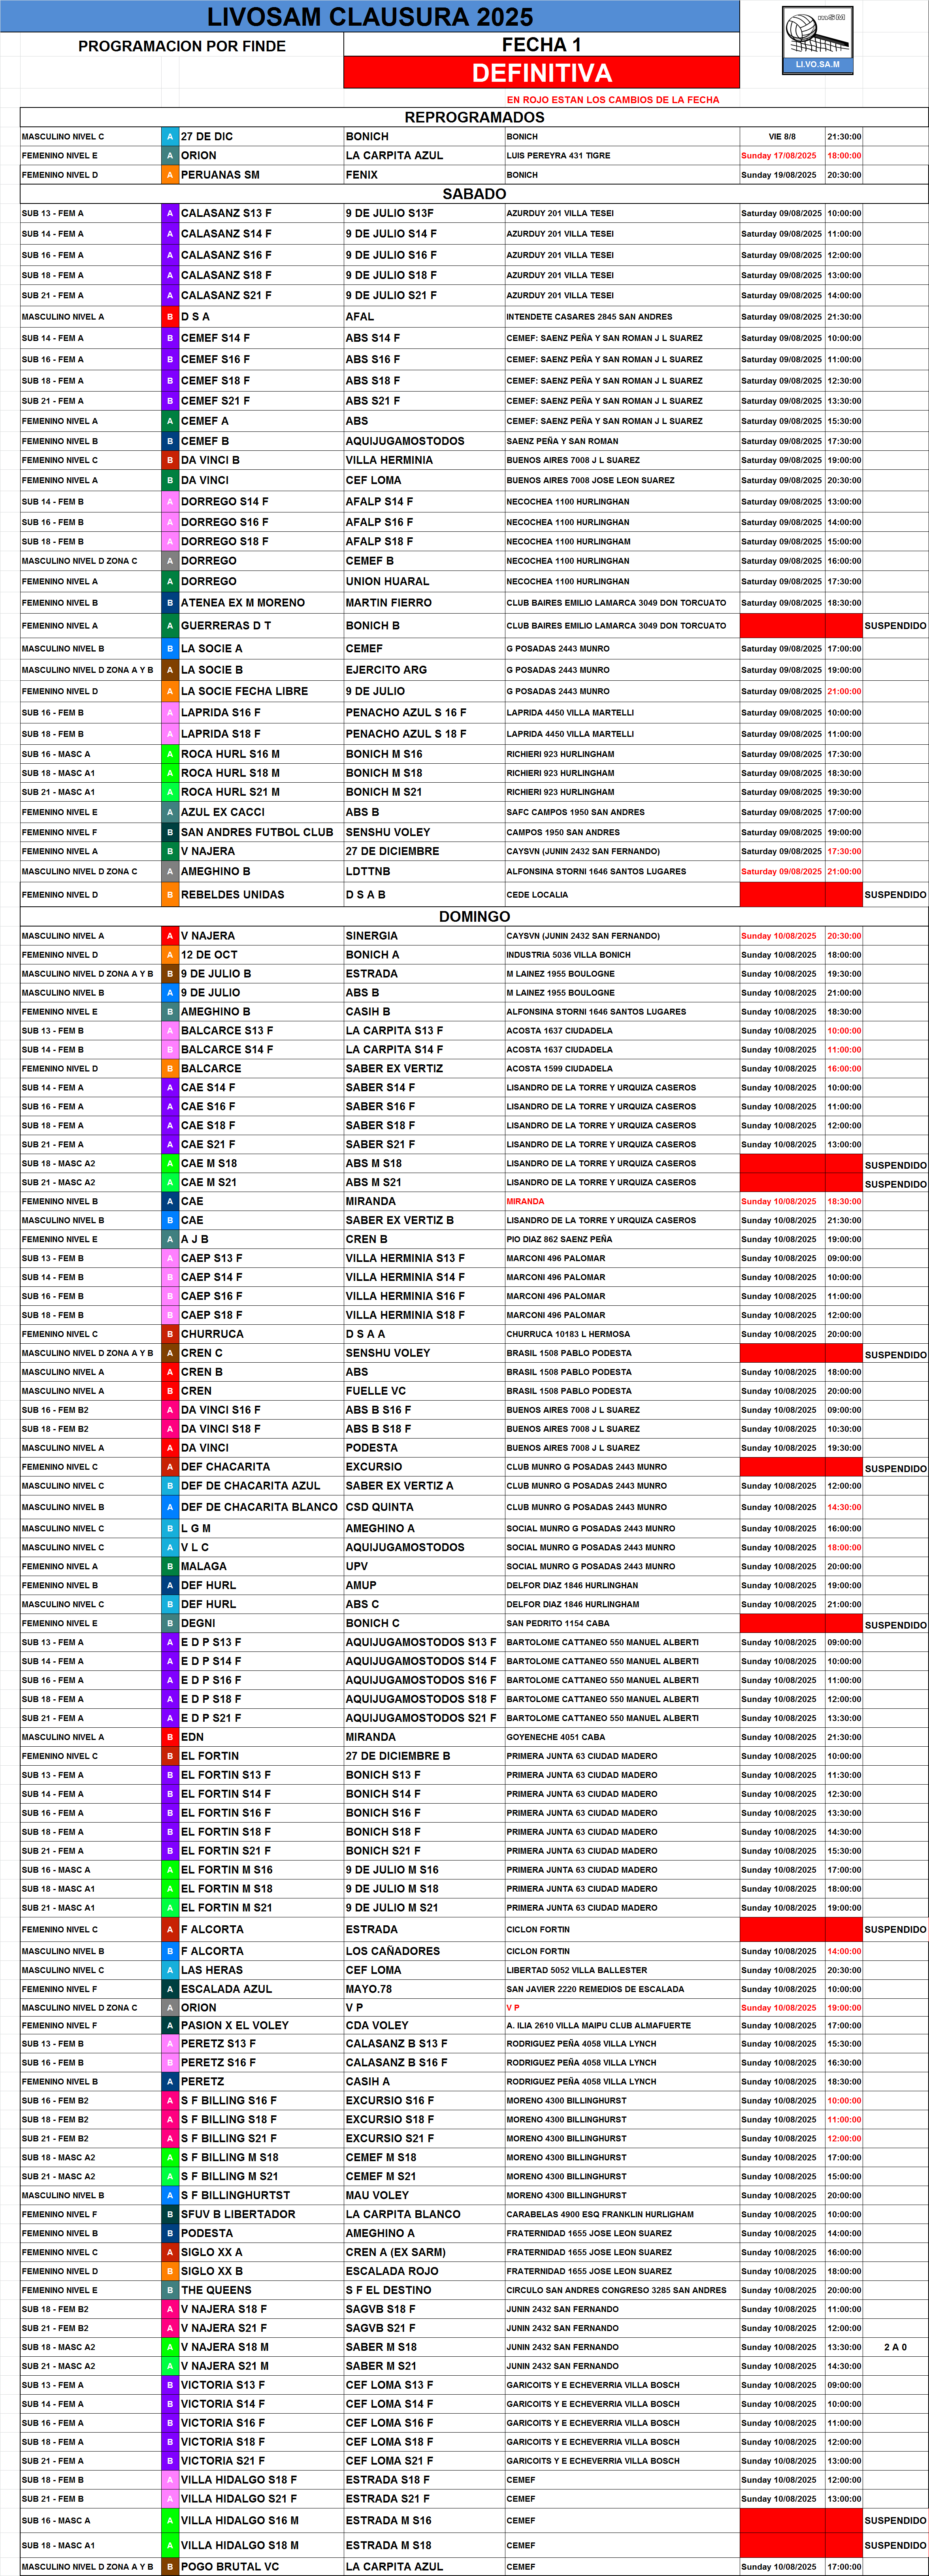
Task: Select the PROGRAMACION POR FINDE cell
Action: [x=182, y=46]
